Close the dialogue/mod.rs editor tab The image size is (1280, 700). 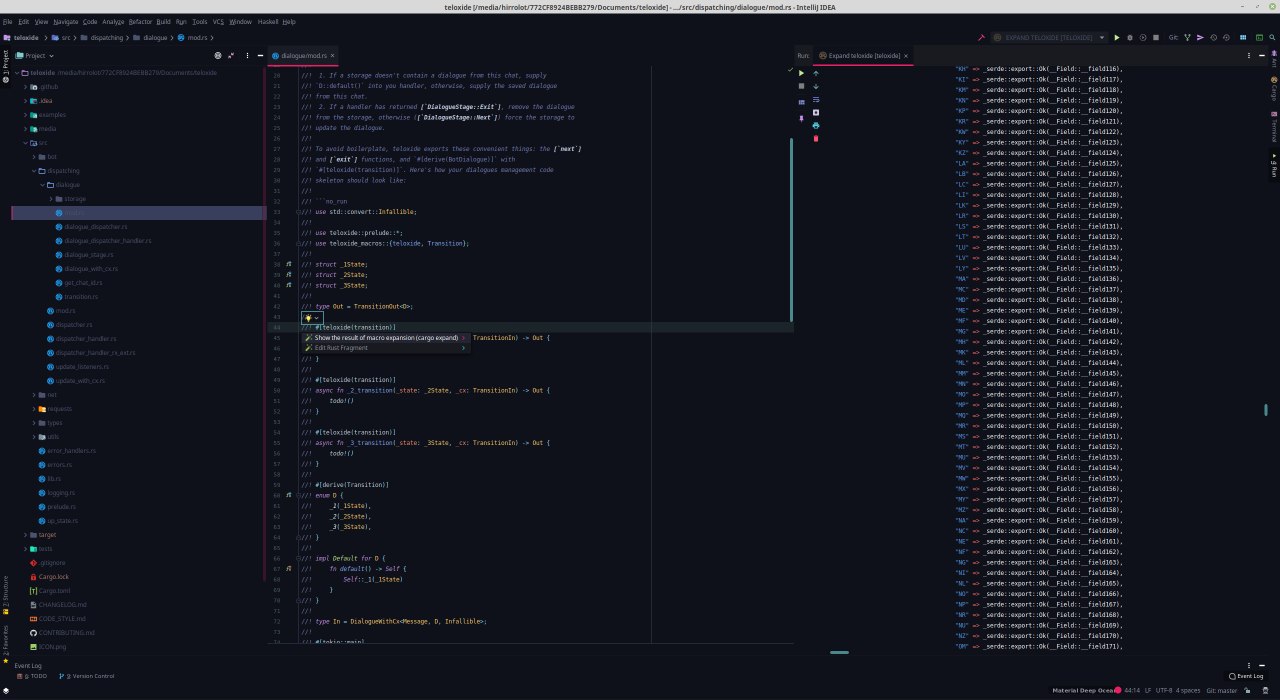[x=333, y=56]
